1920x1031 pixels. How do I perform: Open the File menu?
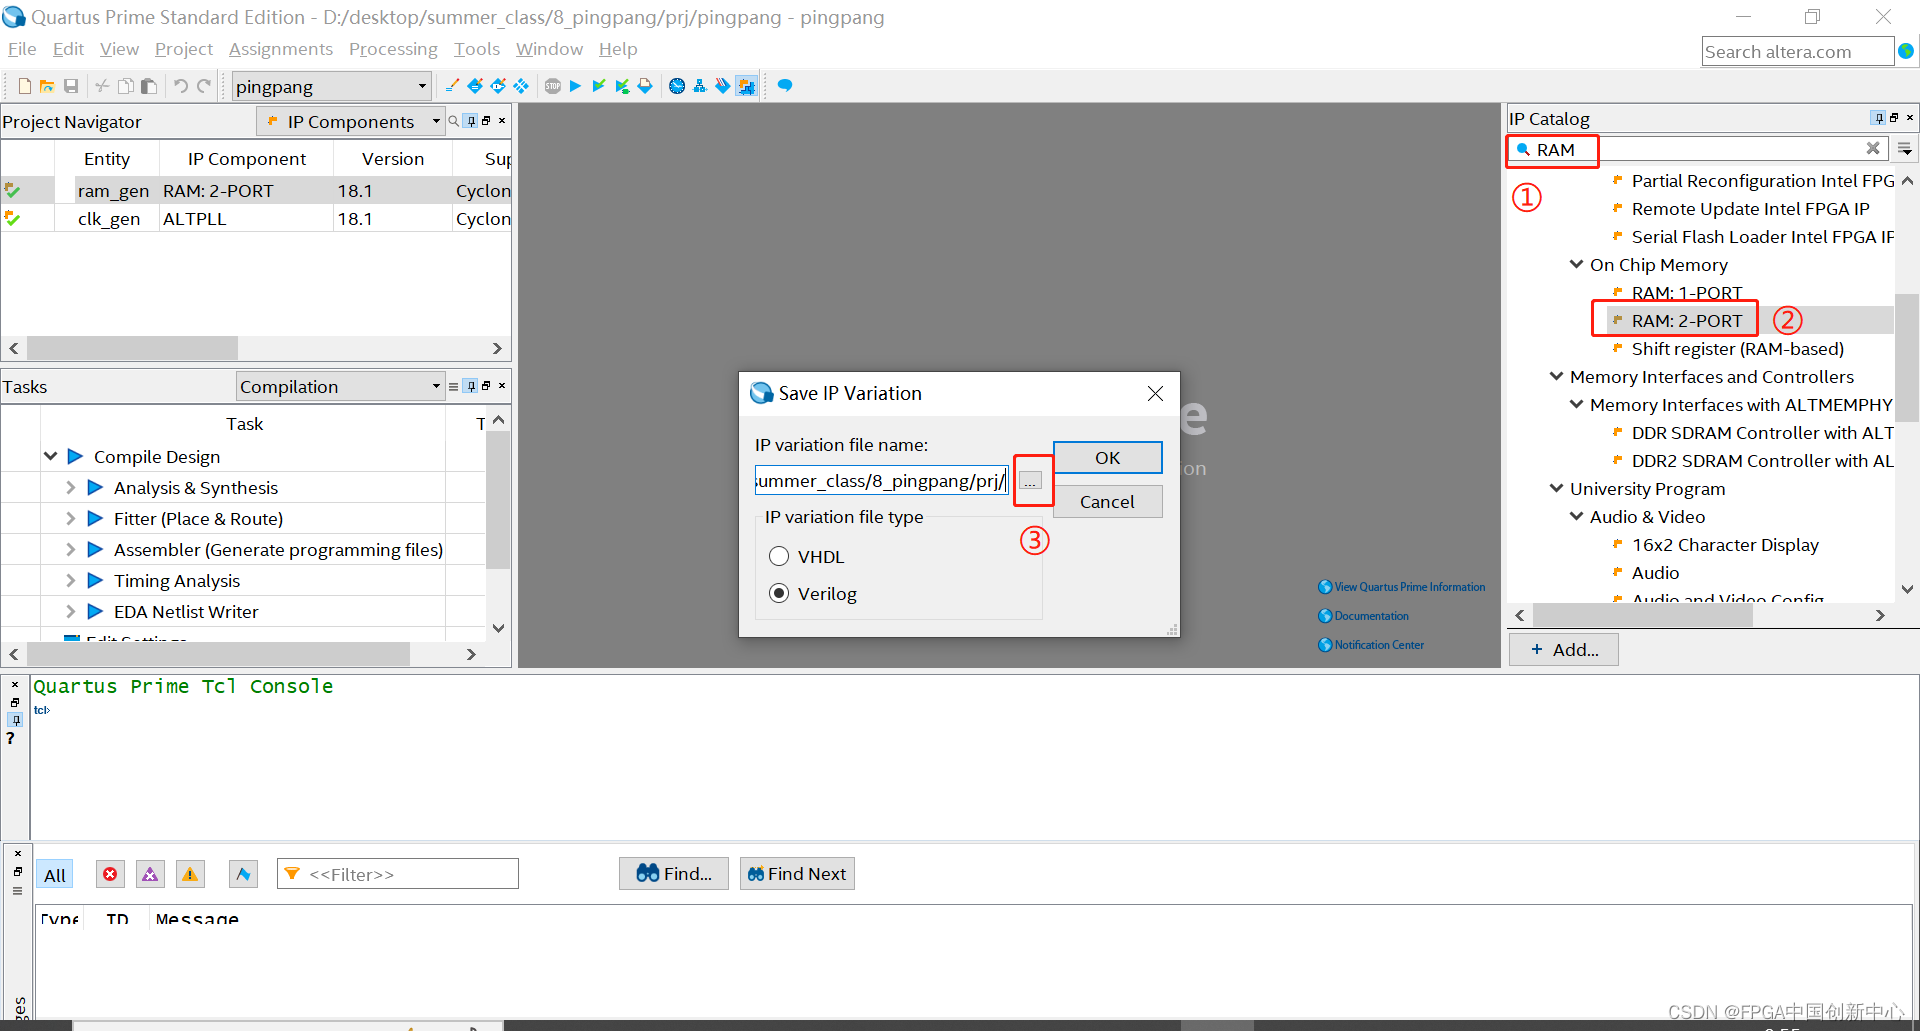22,49
